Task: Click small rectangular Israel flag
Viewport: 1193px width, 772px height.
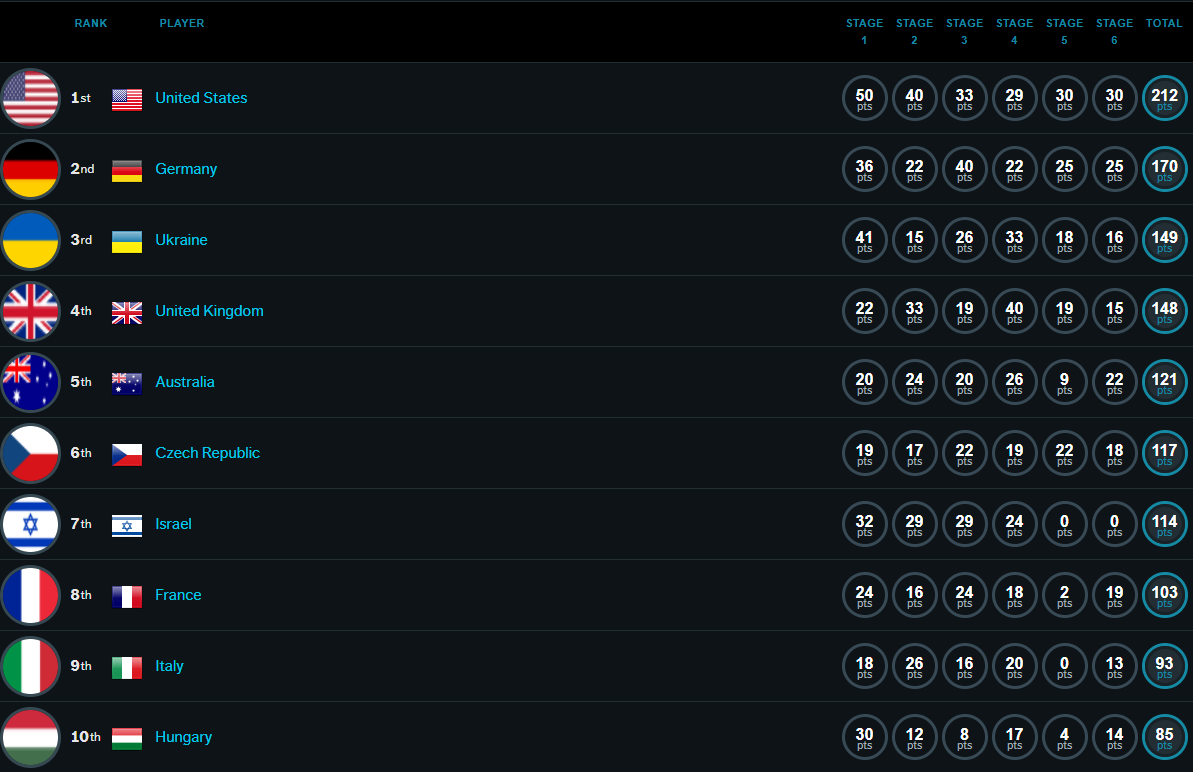Action: [x=127, y=526]
